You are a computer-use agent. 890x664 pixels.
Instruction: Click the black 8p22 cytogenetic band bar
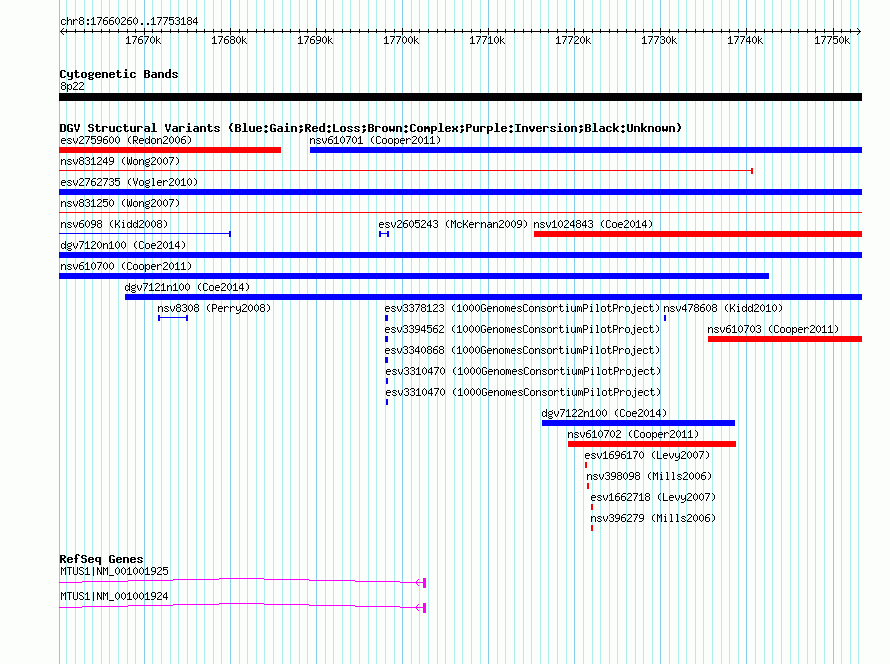click(460, 97)
